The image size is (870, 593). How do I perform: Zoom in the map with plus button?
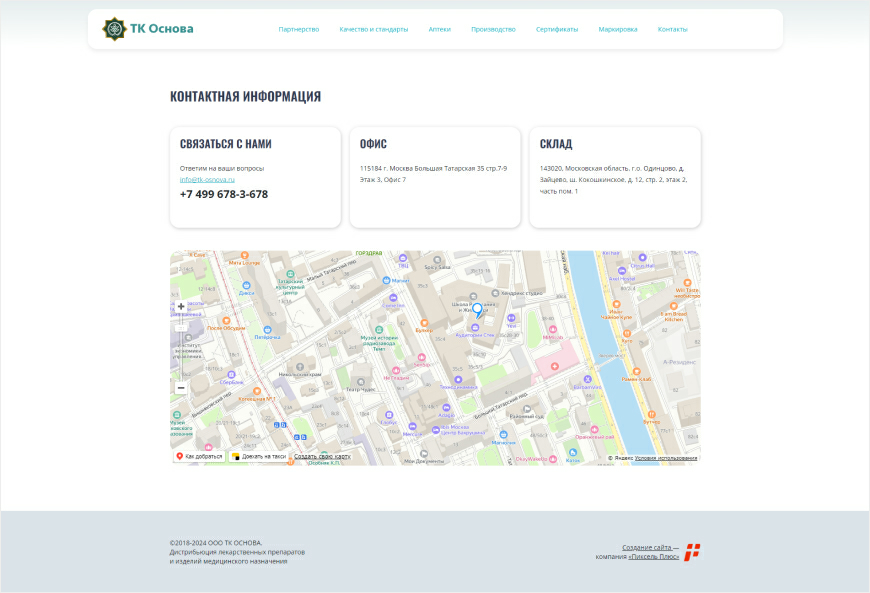pyautogui.click(x=181, y=306)
